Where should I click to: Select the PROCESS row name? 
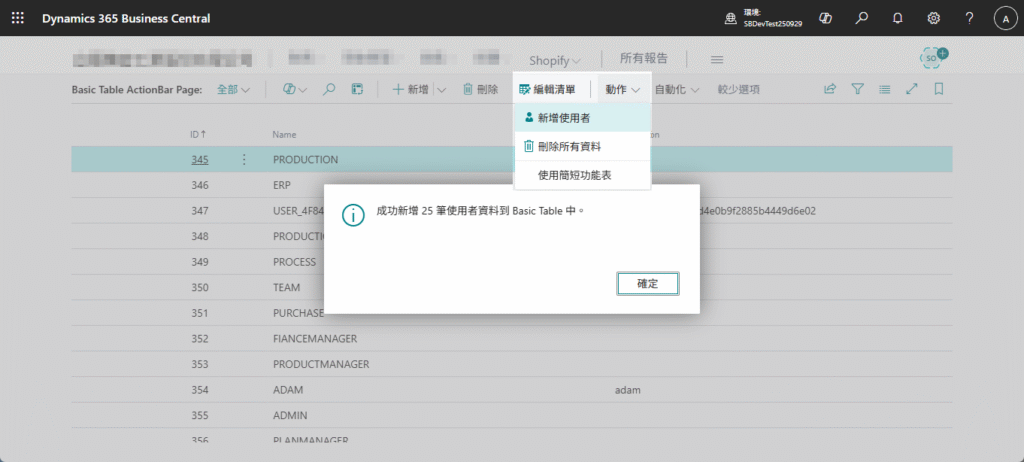point(294,262)
